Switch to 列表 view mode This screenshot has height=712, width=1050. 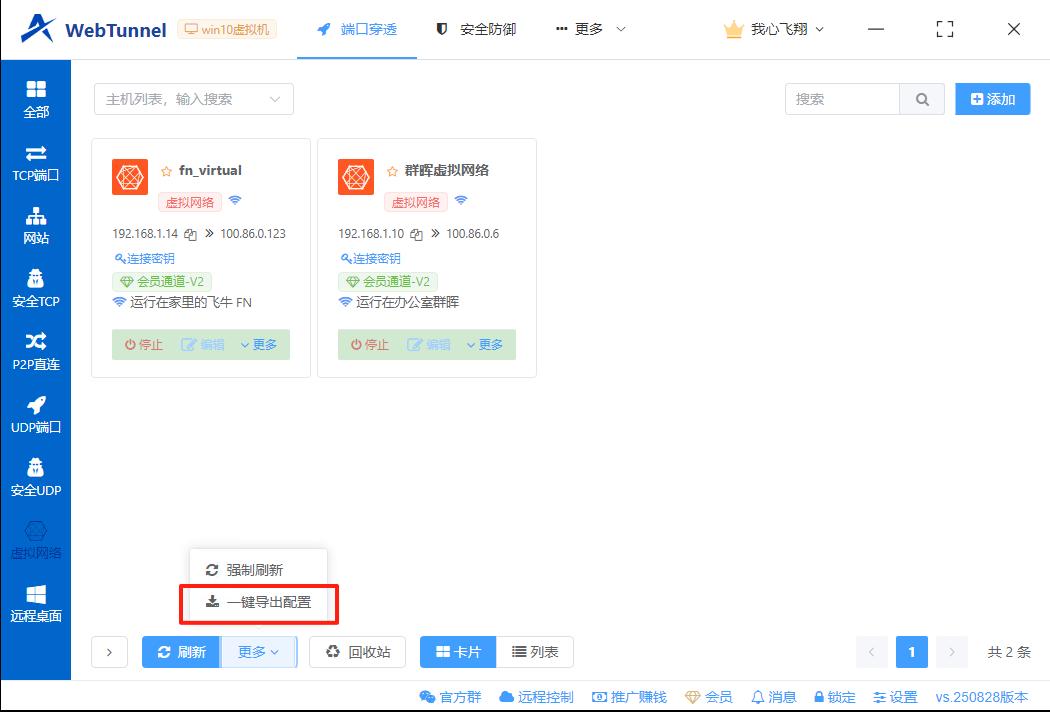(x=536, y=651)
